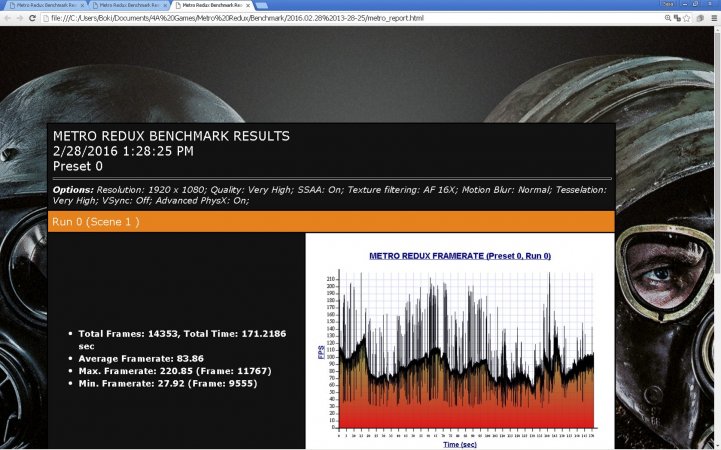The height and width of the screenshot is (450, 721).
Task: Click the Chrome user profile button in title bar
Action: tap(668, 4)
